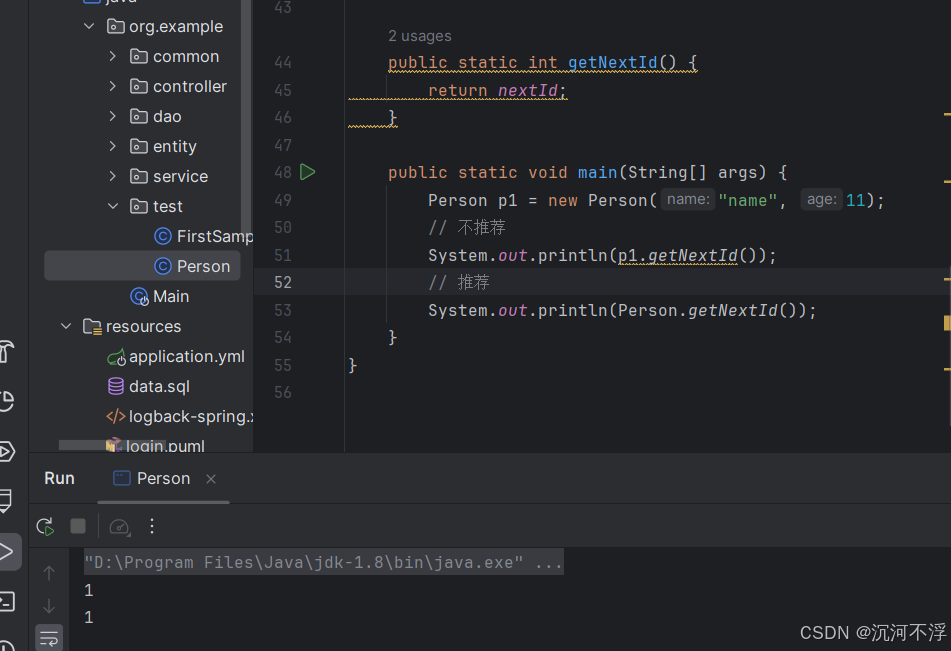Expand the controller package folder

coord(112,86)
